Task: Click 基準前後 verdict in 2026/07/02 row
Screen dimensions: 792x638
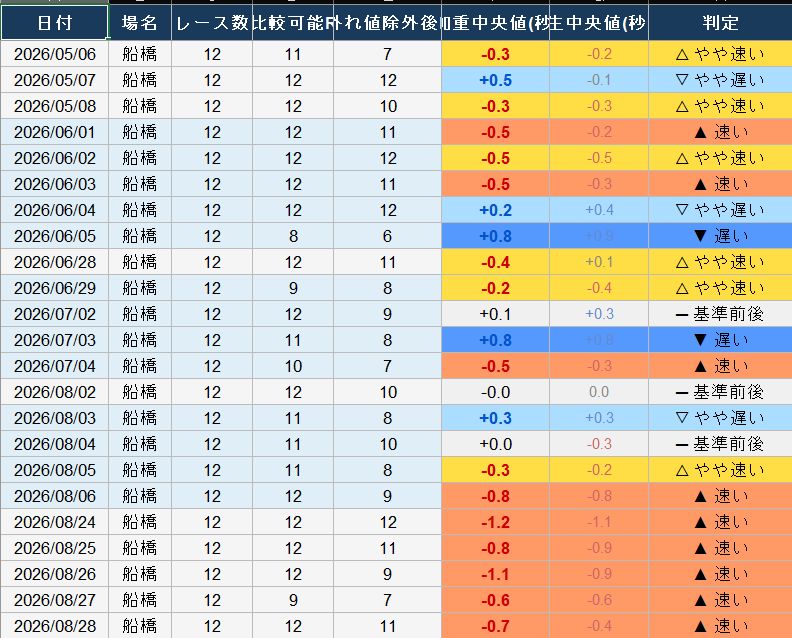Action: (720, 314)
